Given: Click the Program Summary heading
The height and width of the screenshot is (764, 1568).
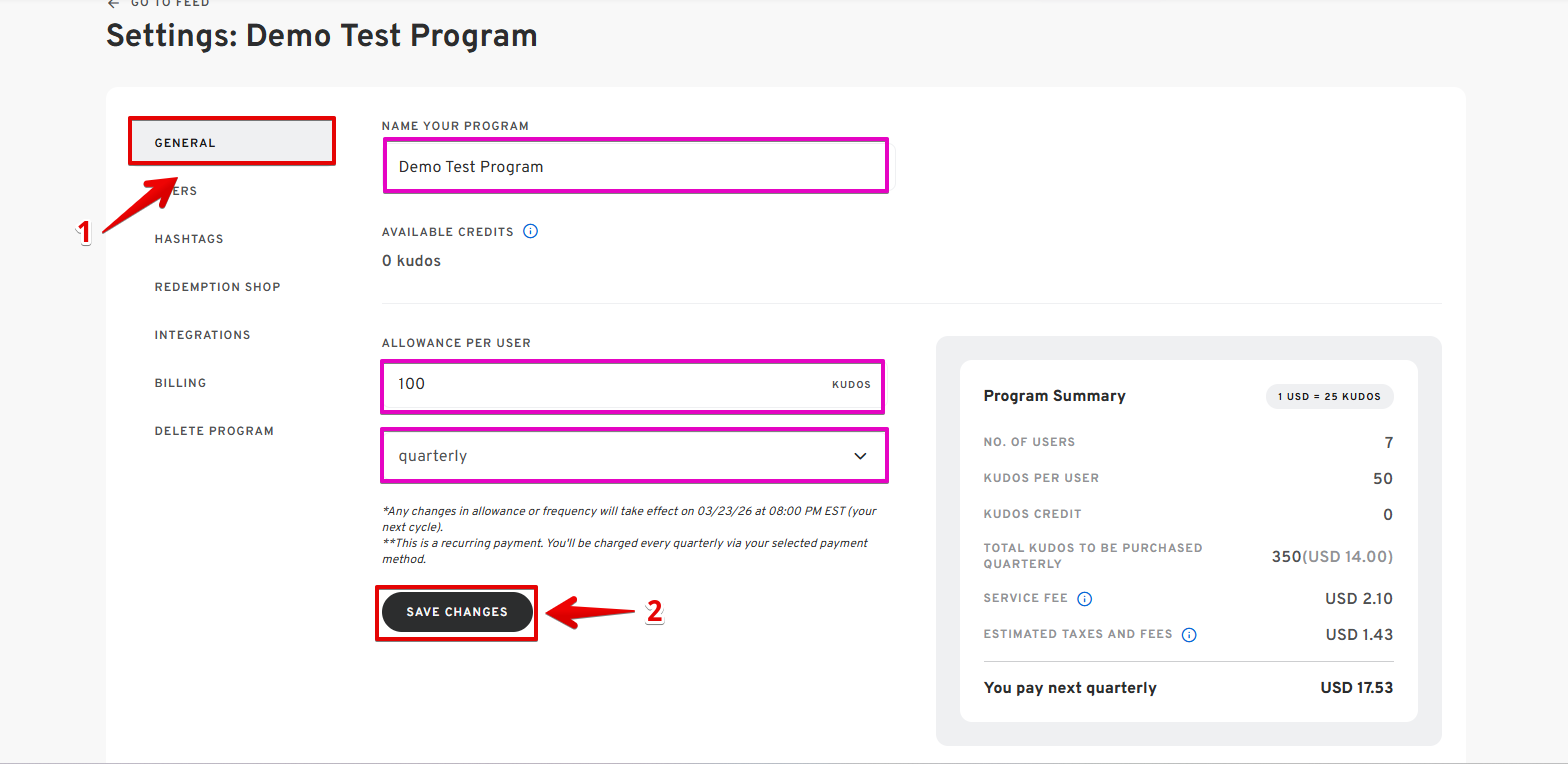Looking at the screenshot, I should [x=1054, y=396].
